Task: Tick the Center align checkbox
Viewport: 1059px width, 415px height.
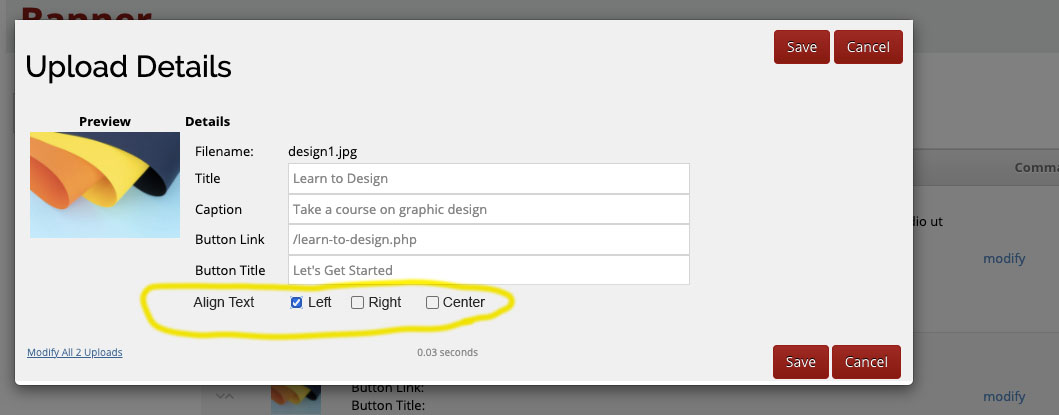Action: click(x=432, y=303)
